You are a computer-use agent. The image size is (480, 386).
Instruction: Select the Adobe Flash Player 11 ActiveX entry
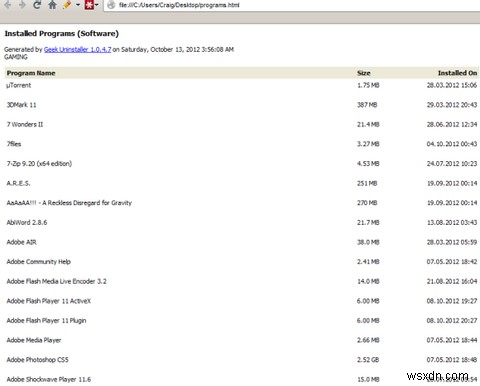click(x=49, y=301)
